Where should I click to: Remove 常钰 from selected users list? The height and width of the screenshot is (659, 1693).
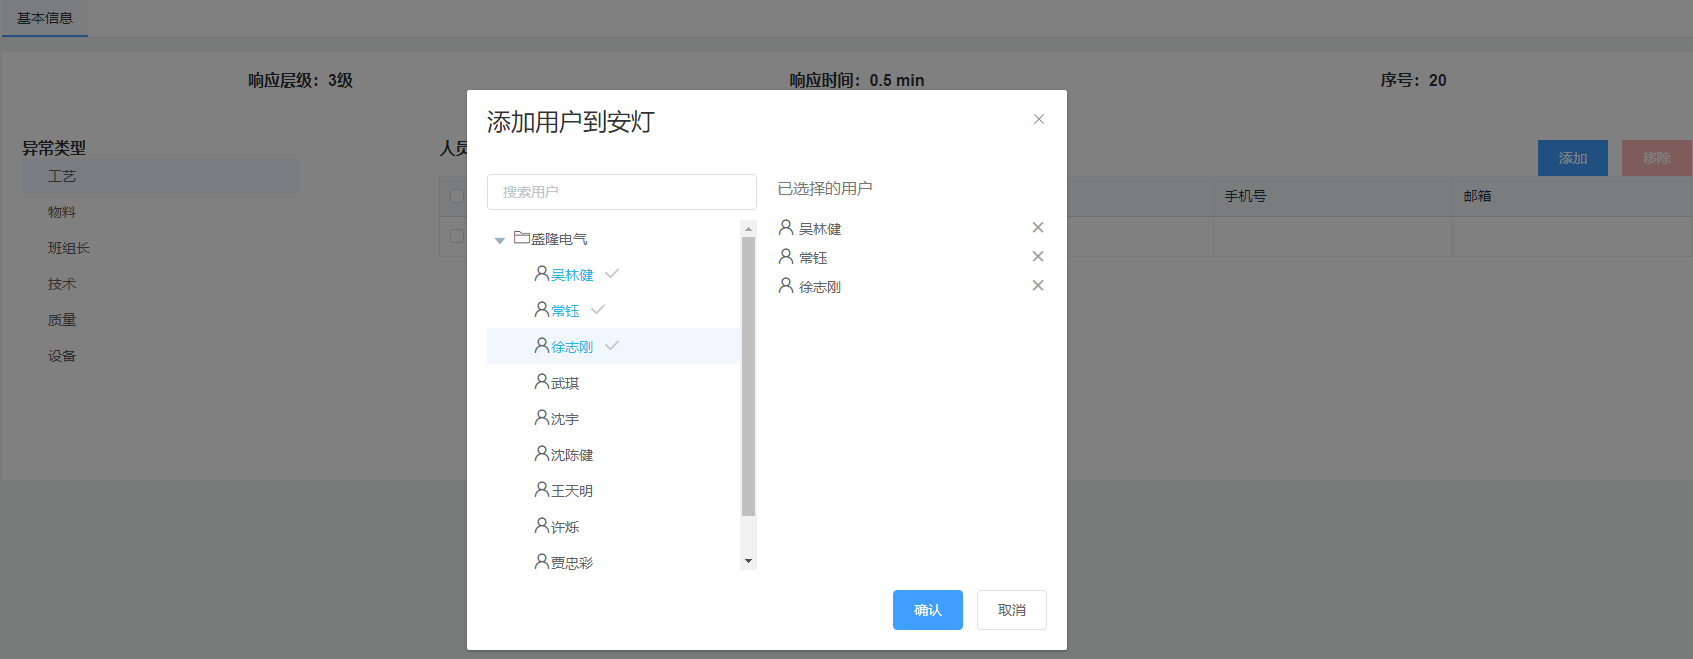pyautogui.click(x=1038, y=257)
